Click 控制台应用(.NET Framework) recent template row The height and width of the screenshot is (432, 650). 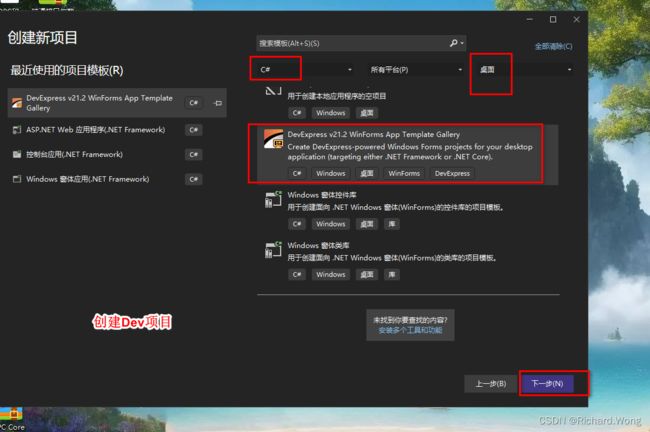pos(117,154)
